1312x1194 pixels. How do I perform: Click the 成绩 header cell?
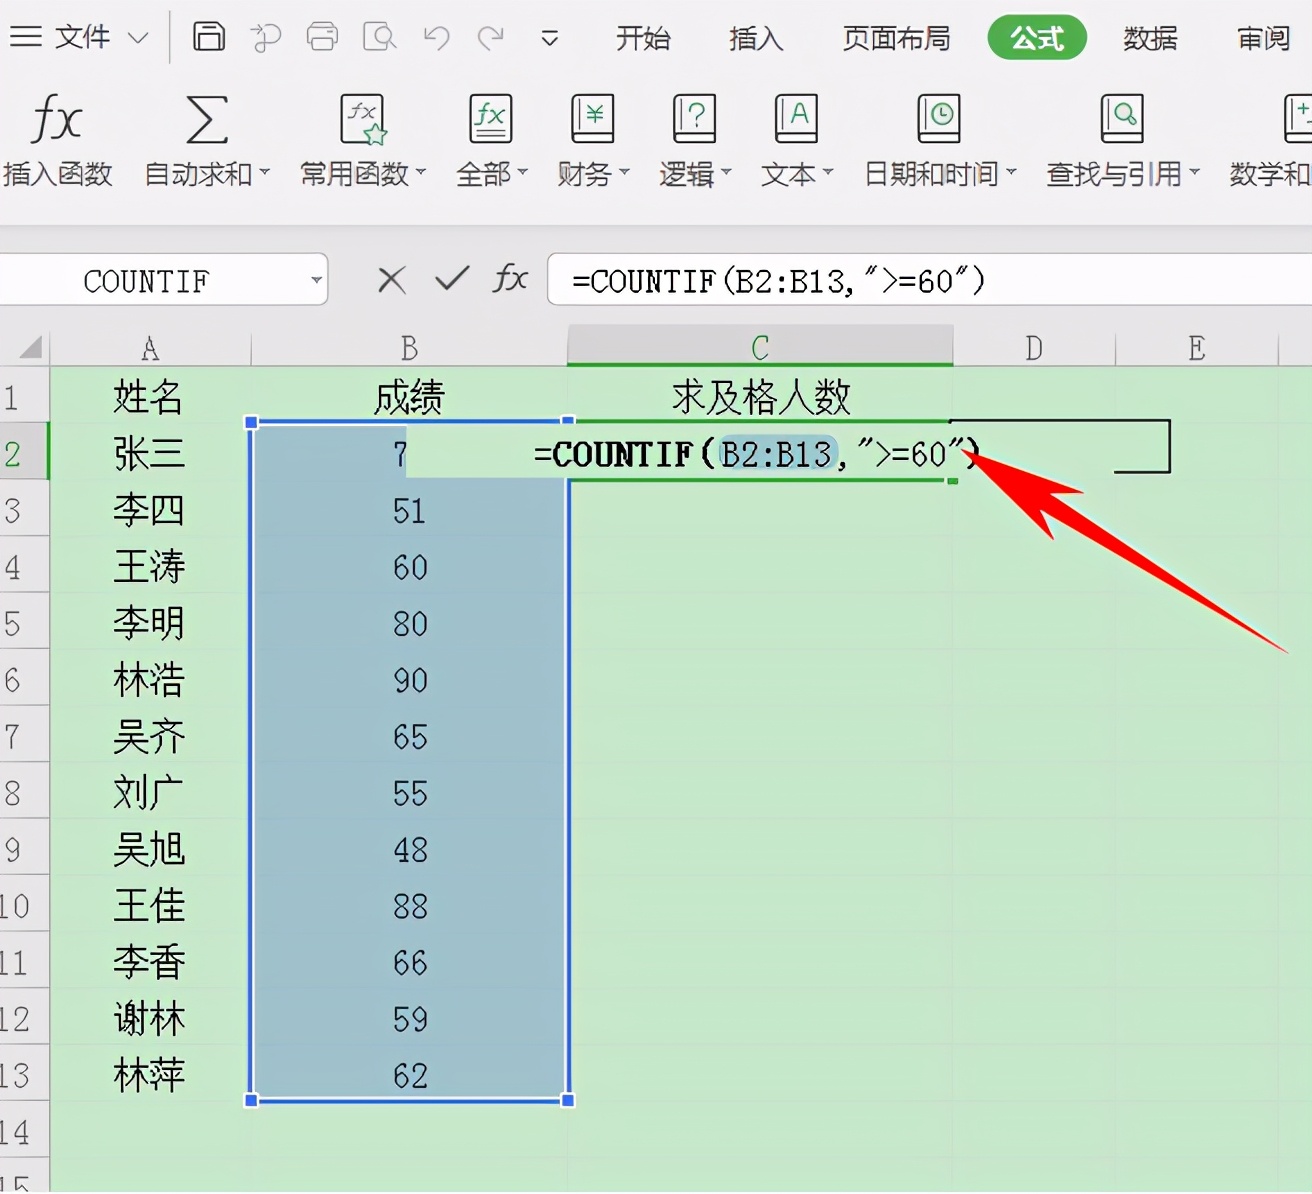point(409,397)
